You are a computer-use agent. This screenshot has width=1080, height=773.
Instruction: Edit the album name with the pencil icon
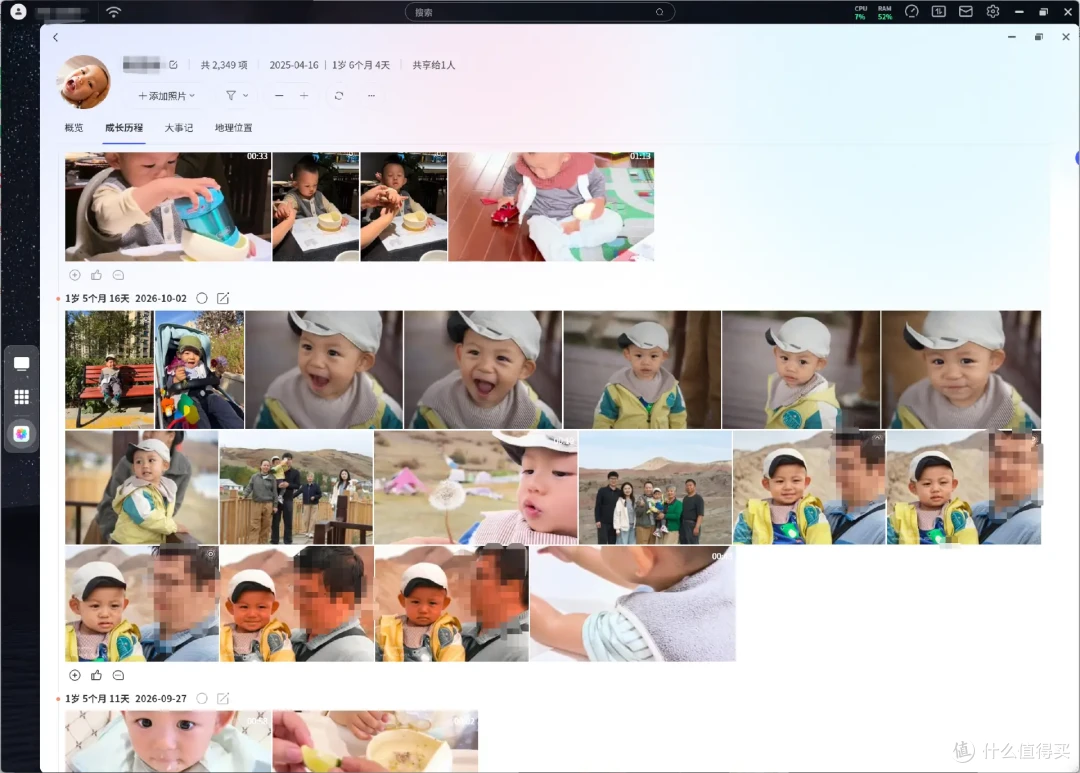[x=174, y=65]
